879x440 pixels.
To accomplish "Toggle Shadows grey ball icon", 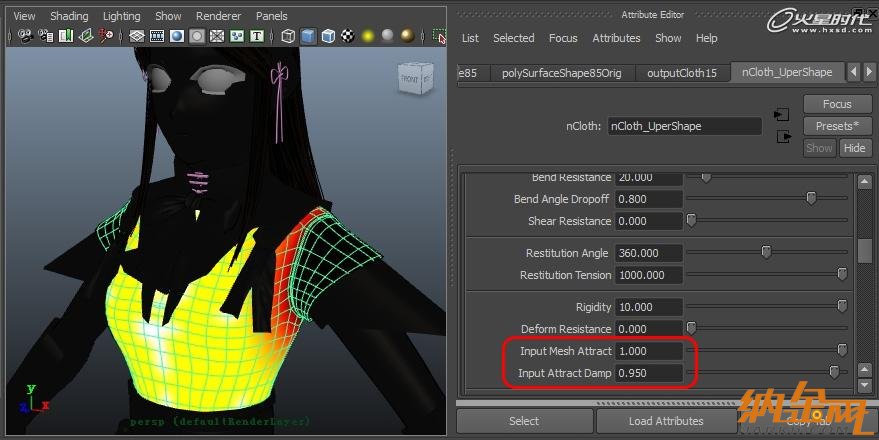I will [x=387, y=36].
